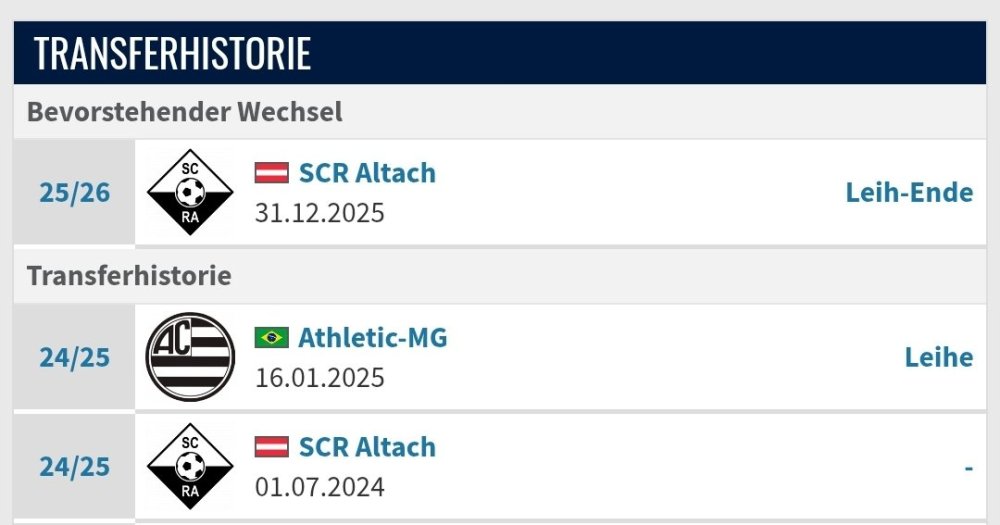Select the 24/25 season cell in the bottom row

75,467
